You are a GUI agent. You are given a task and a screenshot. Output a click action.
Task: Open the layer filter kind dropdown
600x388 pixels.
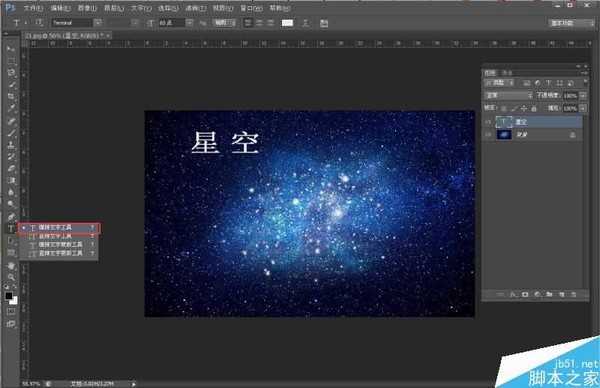500,83
